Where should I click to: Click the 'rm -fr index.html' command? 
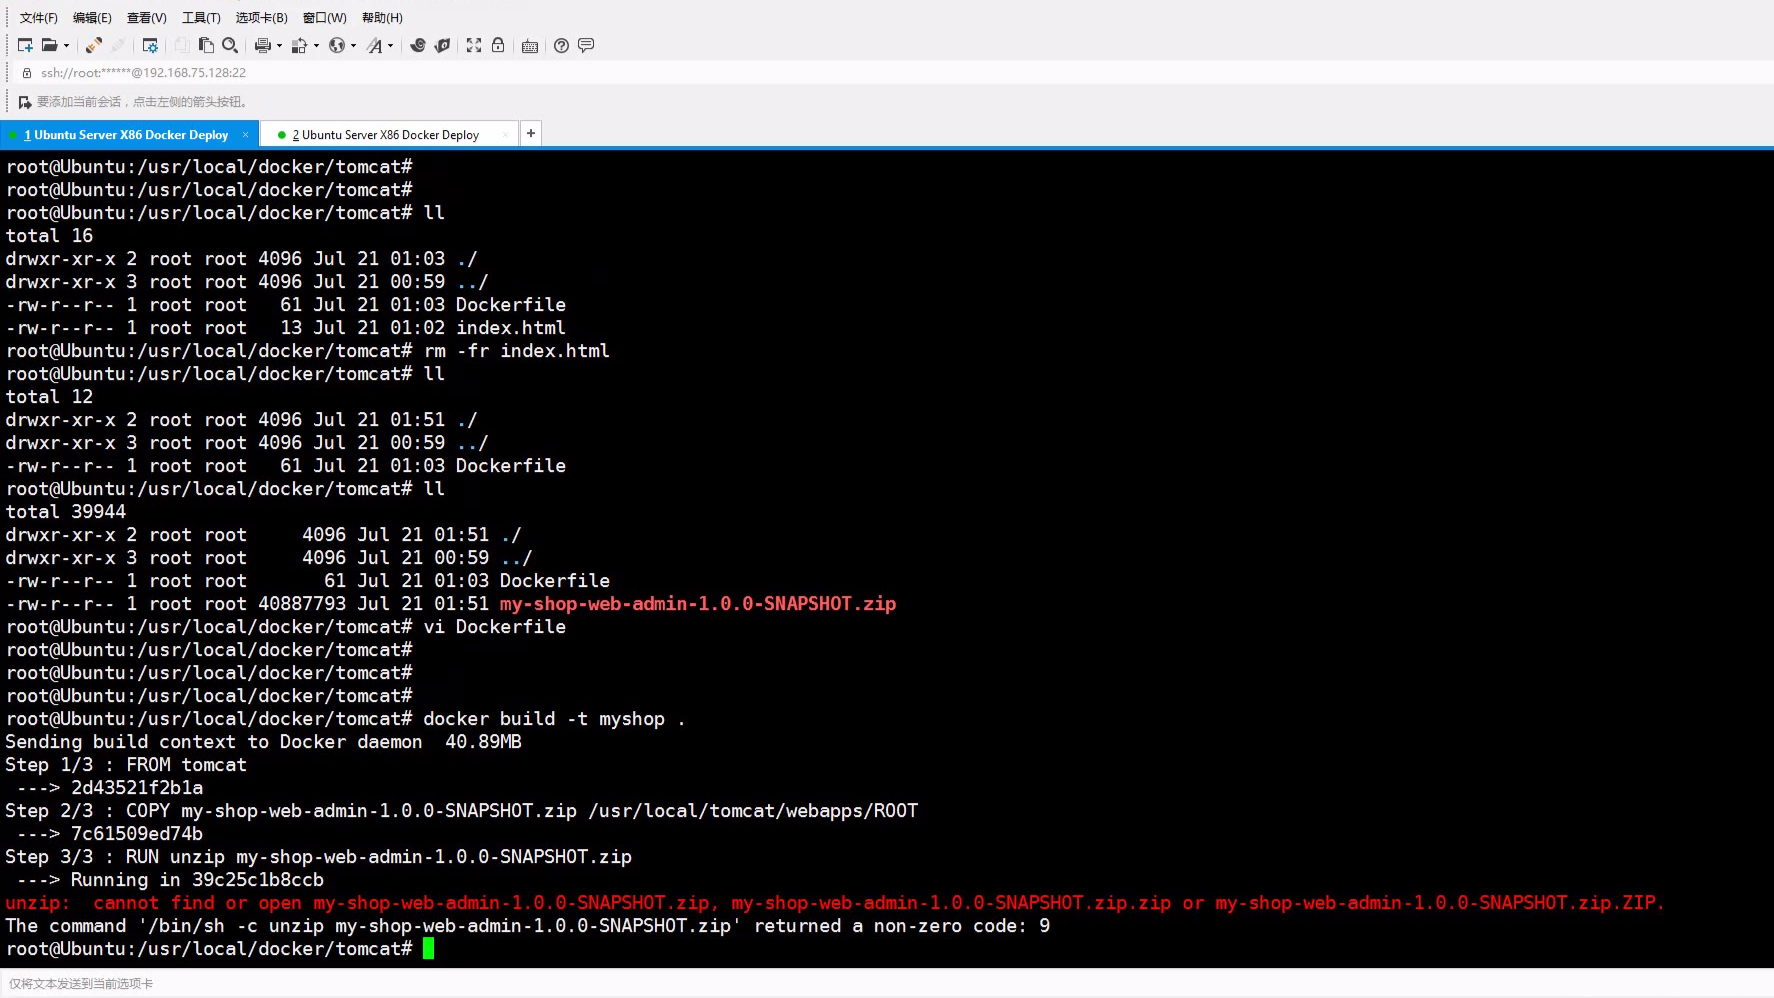tap(517, 351)
